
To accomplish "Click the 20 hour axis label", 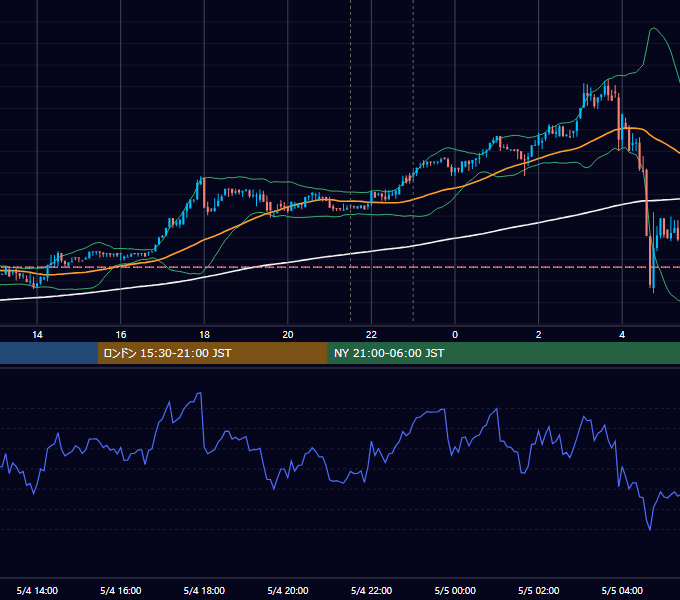I will point(288,335).
